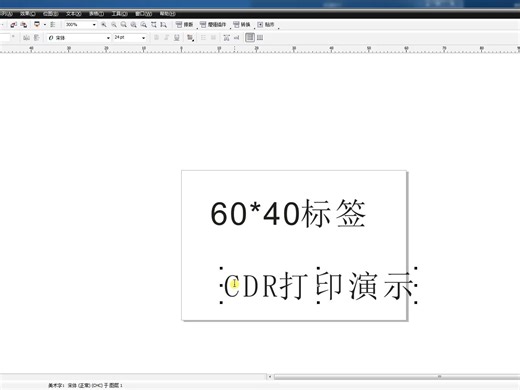Click the input field at left of property bar
The image size is (520, 390).
[5, 38]
